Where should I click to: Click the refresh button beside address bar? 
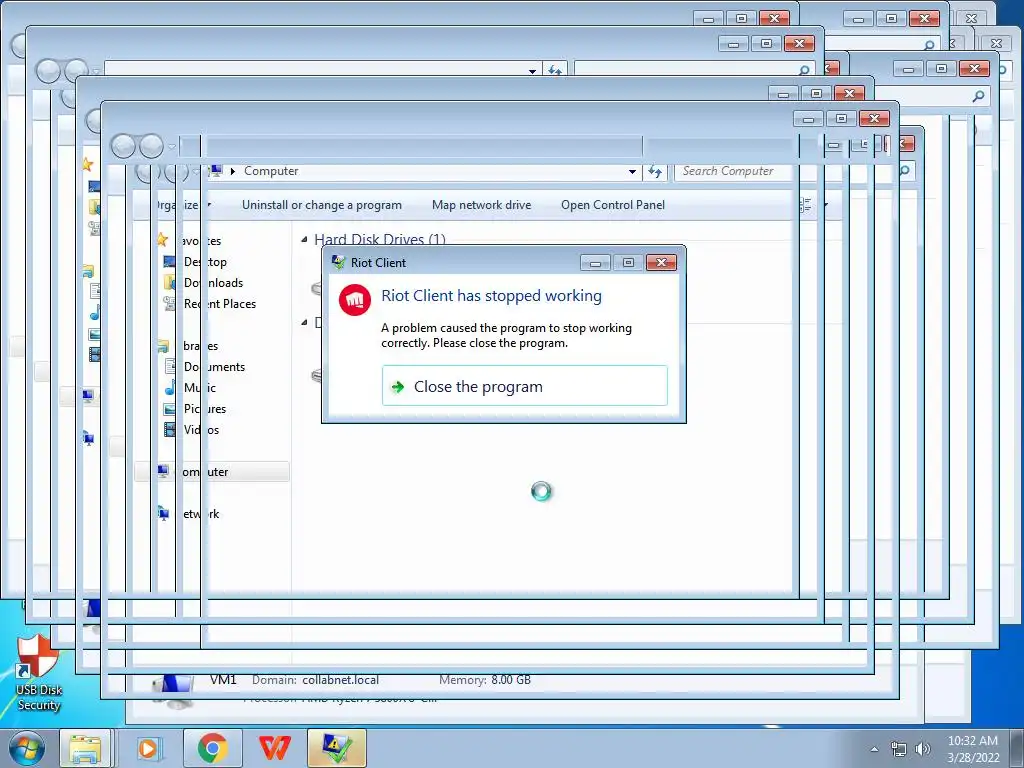point(654,172)
